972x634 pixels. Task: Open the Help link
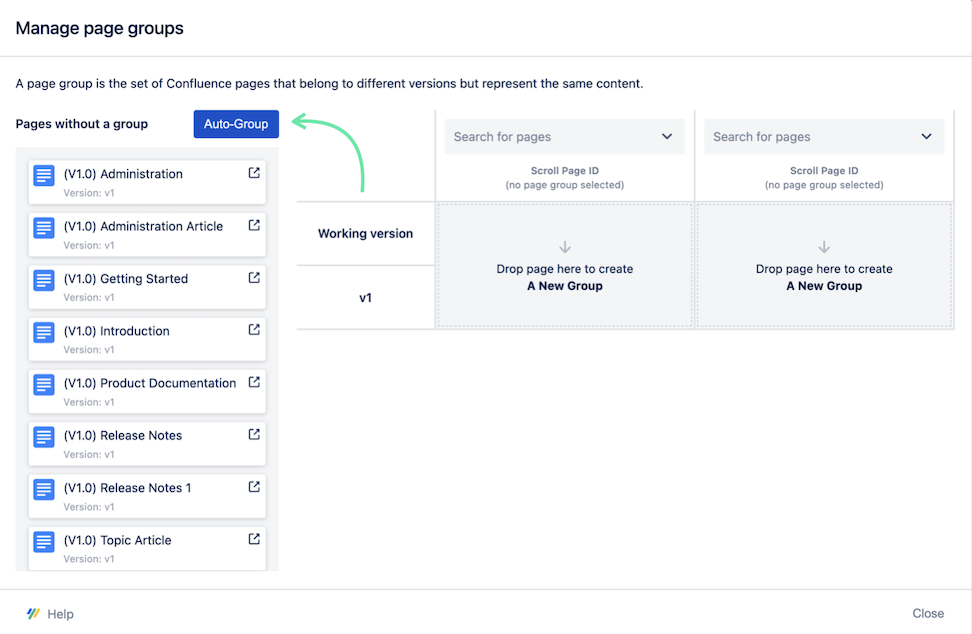coord(60,614)
